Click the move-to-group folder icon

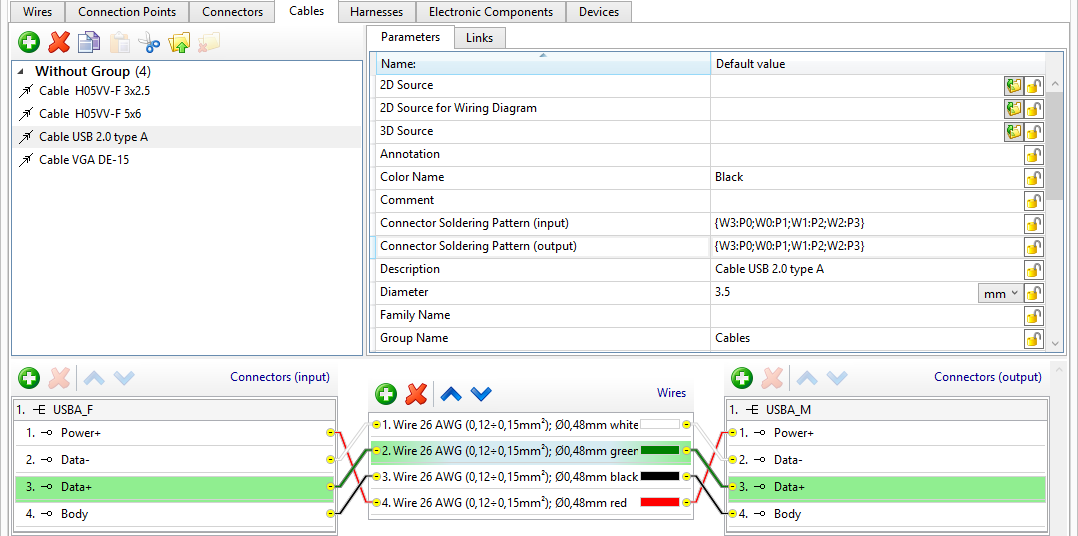[x=179, y=42]
